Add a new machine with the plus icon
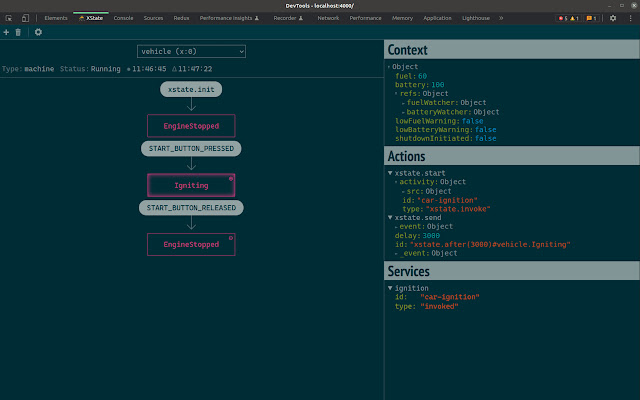640x400 pixels. click(6, 32)
